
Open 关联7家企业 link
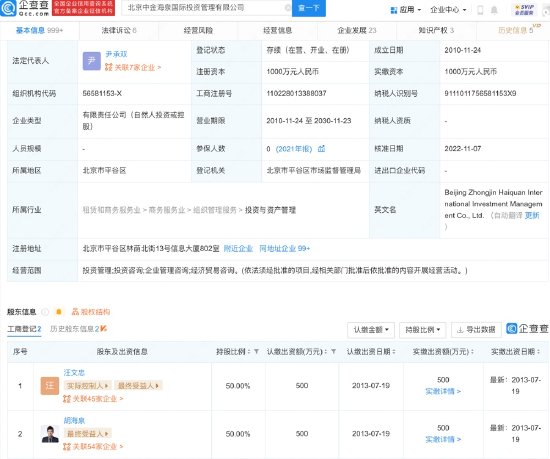133,67
